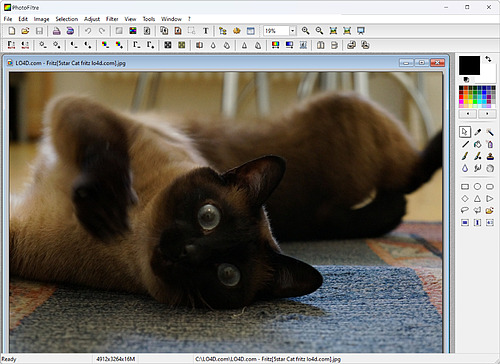Click the black foreground color swatch
Image resolution: width=500 pixels, height=364 pixels.
(x=469, y=65)
